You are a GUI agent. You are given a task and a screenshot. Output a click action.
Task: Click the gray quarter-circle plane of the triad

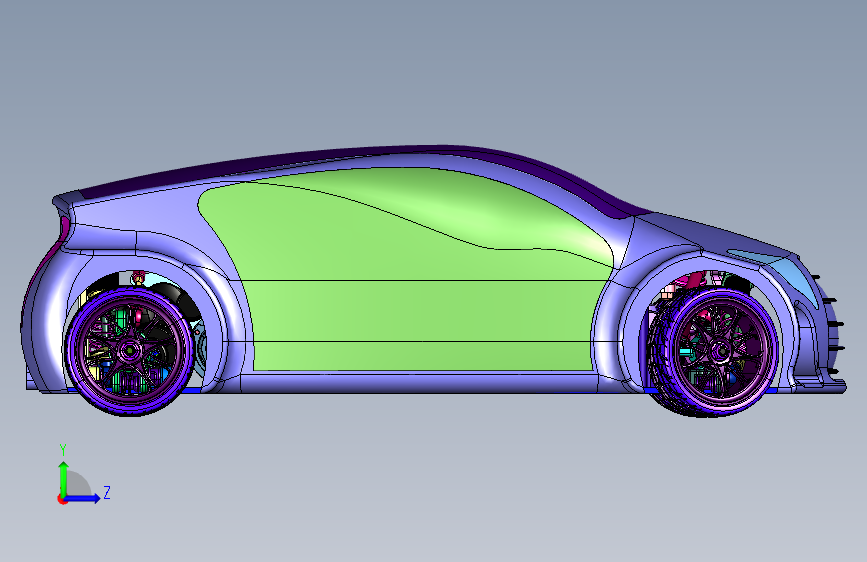click(x=77, y=485)
